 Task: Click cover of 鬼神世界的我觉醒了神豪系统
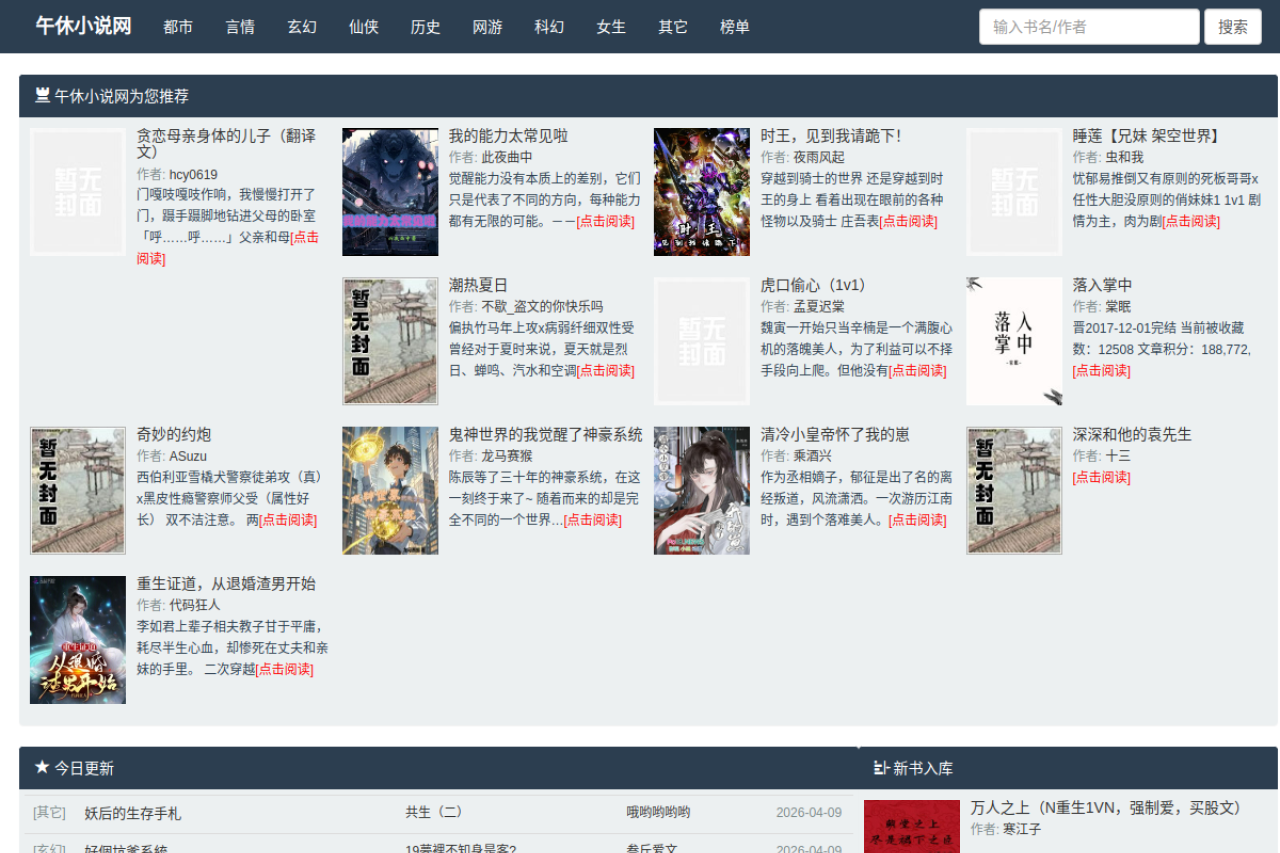click(390, 490)
